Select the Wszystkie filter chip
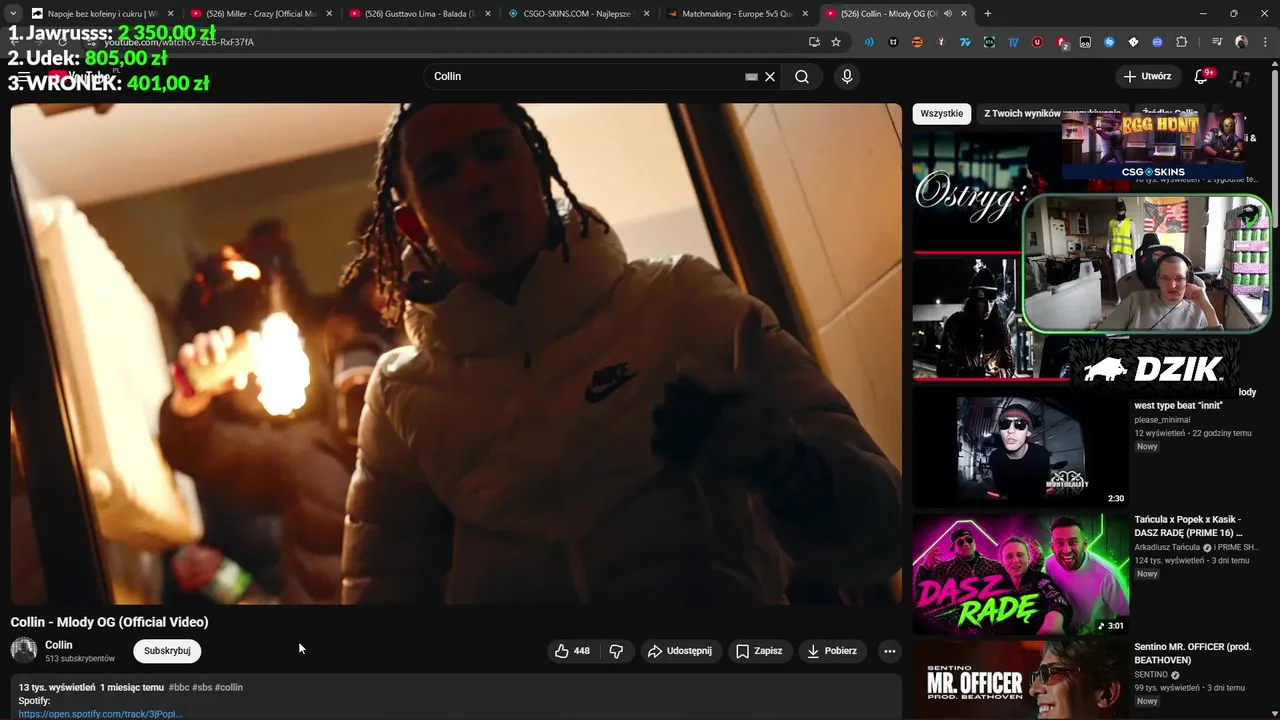Viewport: 1280px width, 720px height. click(941, 114)
